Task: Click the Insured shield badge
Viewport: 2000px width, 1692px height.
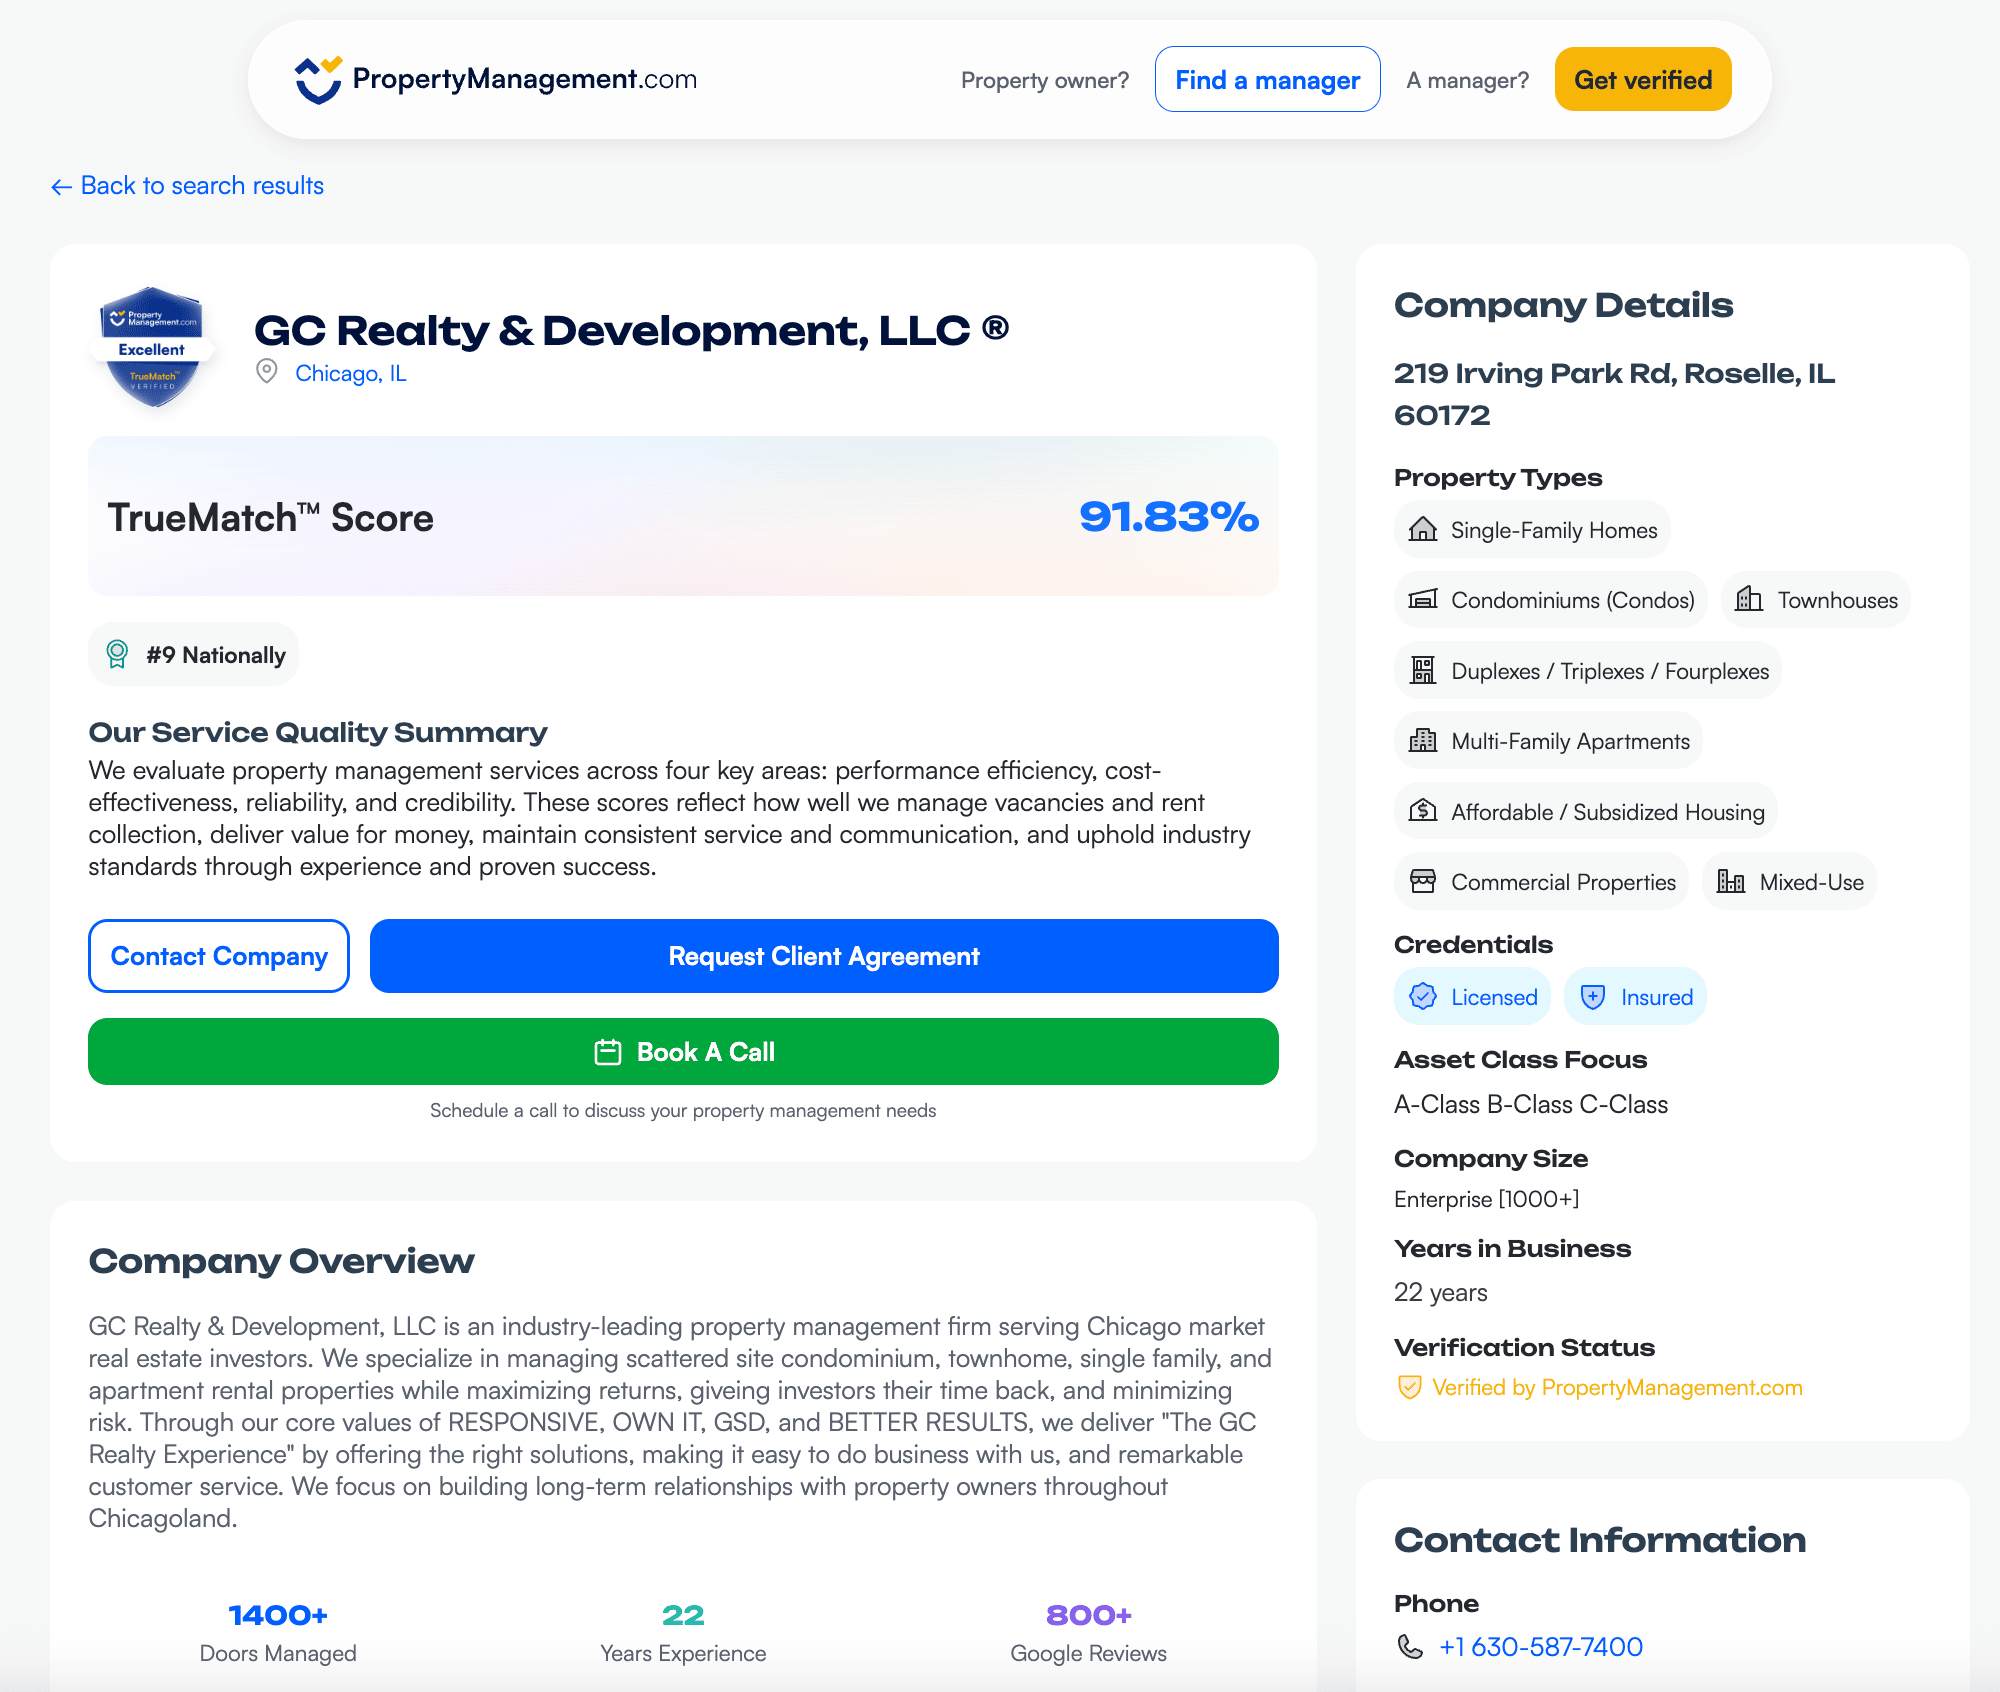Action: (1635, 997)
